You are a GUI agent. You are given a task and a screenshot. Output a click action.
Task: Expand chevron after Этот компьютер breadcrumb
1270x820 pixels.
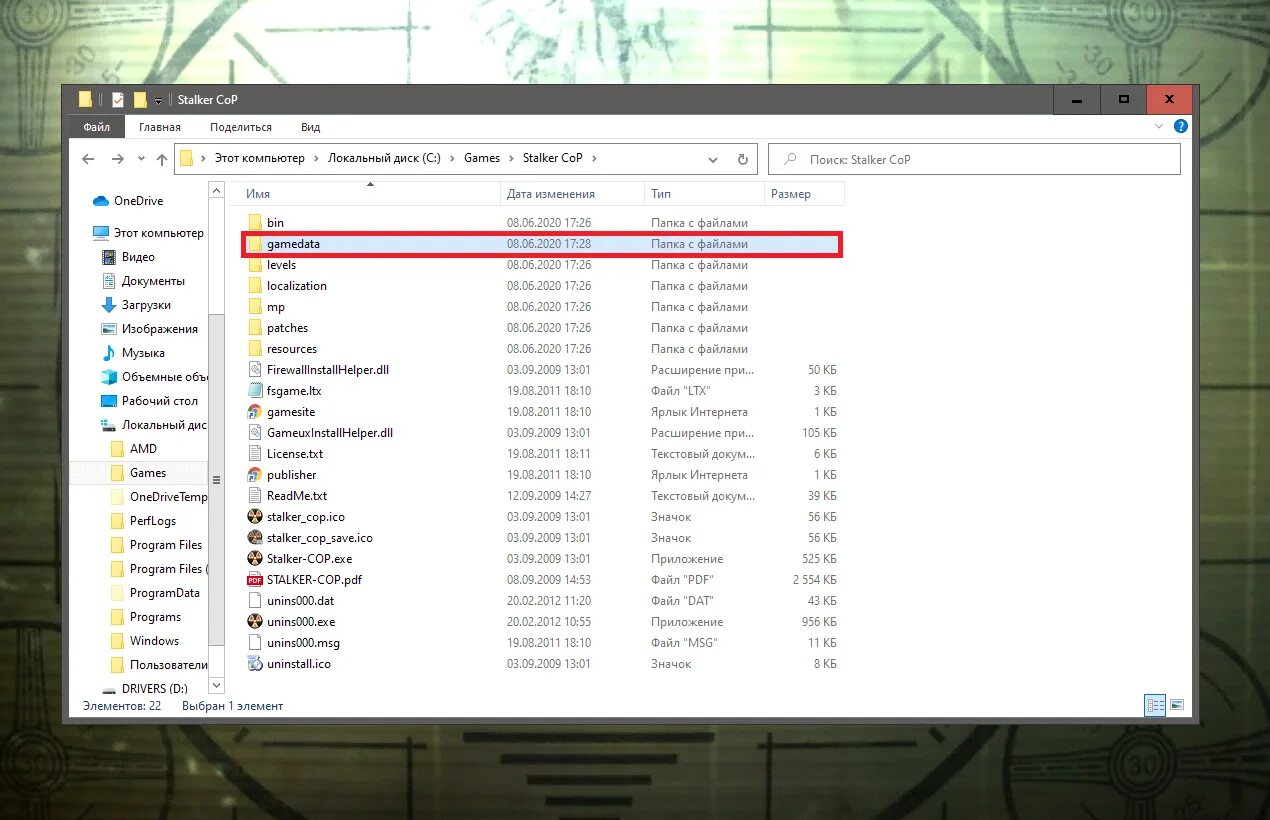316,158
